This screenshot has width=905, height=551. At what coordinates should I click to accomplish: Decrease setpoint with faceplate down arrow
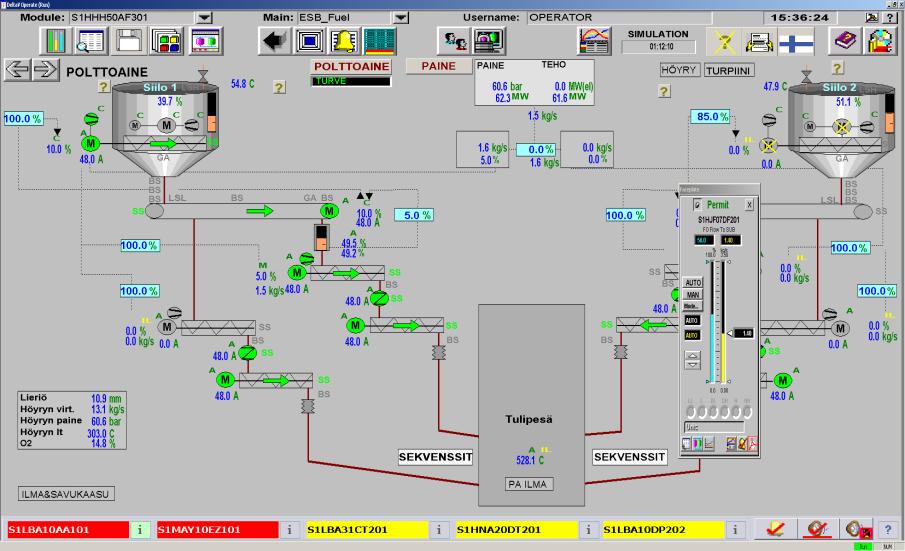[x=693, y=365]
